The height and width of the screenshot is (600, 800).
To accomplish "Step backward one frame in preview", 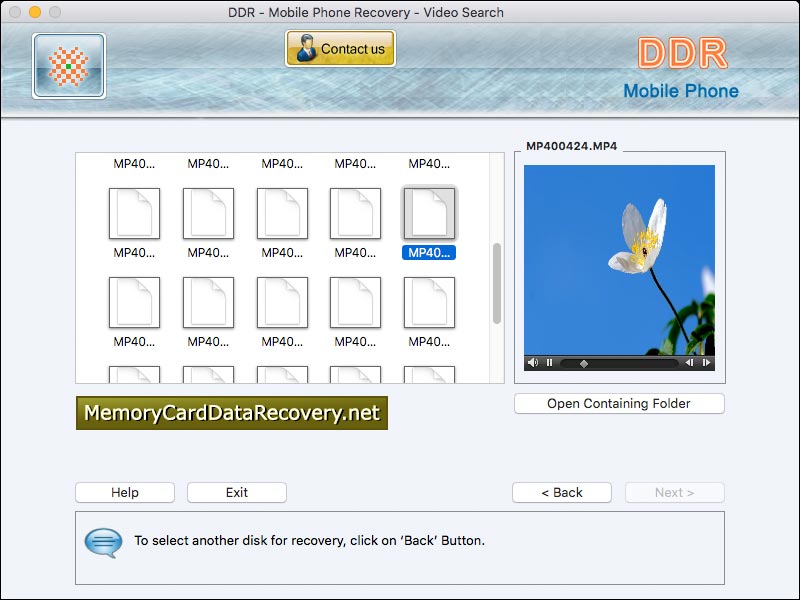I will pyautogui.click(x=690, y=364).
